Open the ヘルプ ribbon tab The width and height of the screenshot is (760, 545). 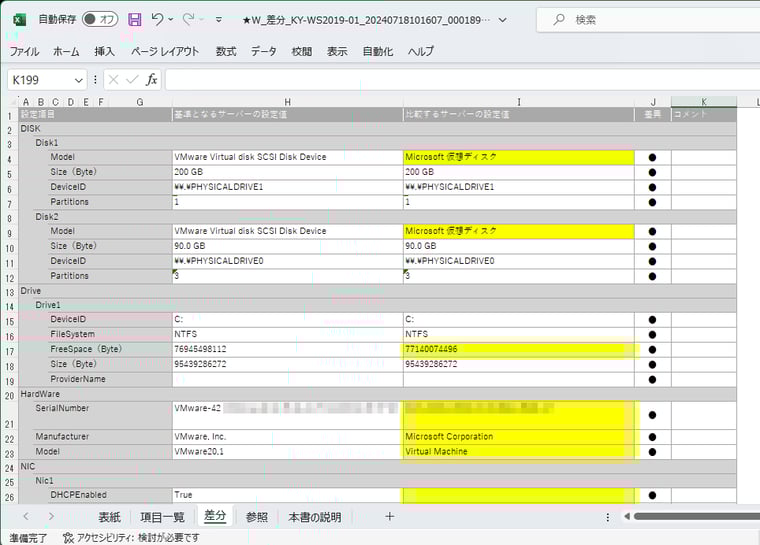tap(421, 51)
